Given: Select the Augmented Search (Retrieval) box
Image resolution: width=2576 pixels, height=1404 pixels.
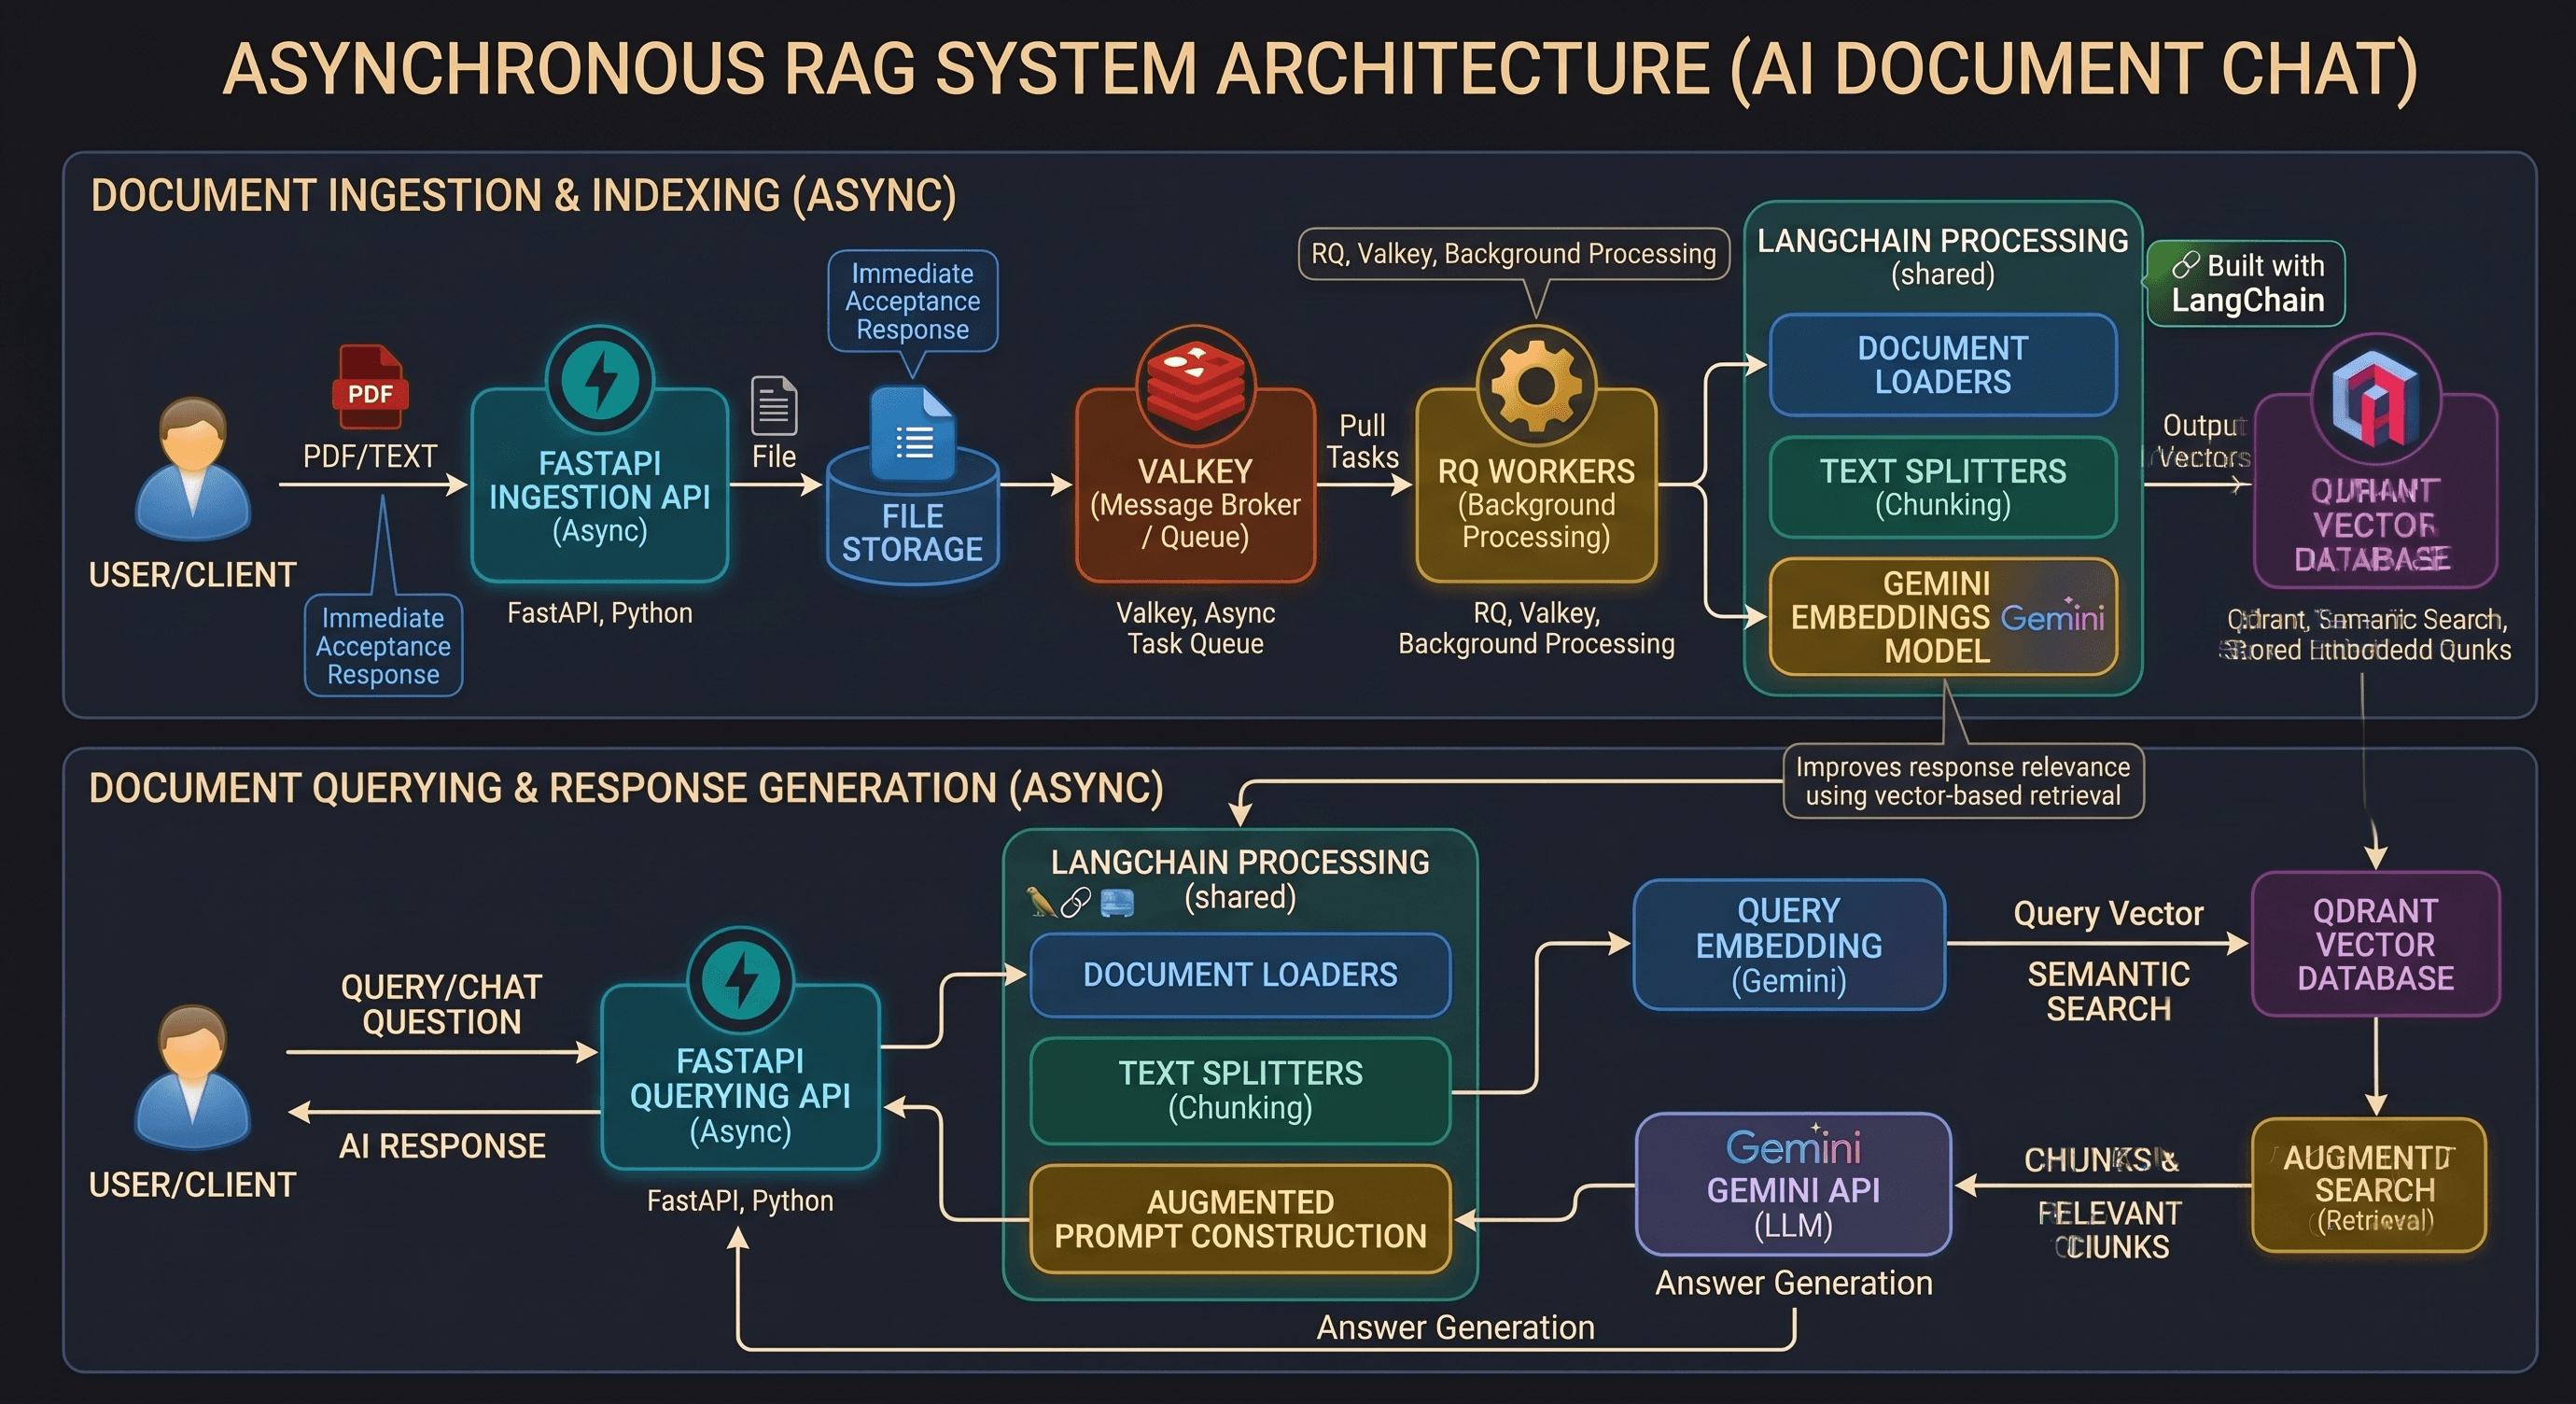Looking at the screenshot, I should click(x=2369, y=1185).
